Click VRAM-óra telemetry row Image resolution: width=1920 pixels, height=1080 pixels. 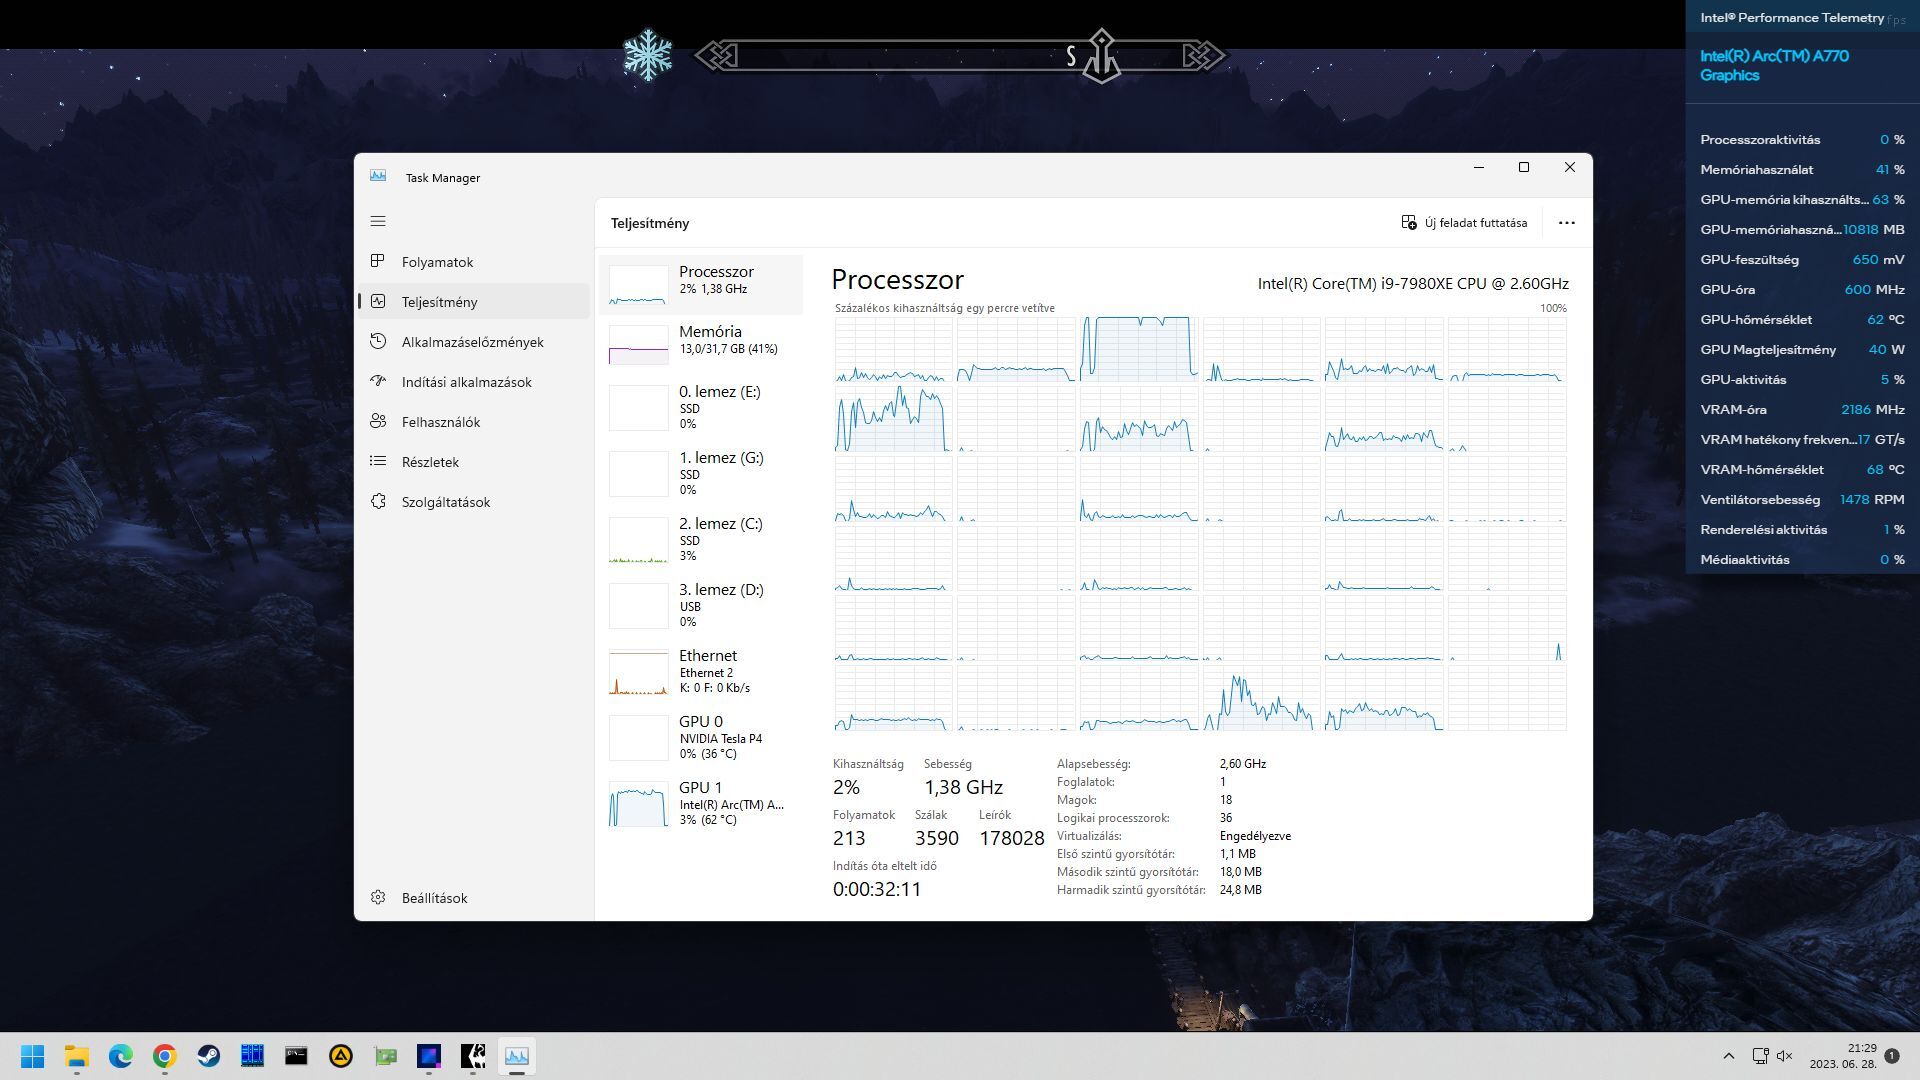click(x=1802, y=410)
